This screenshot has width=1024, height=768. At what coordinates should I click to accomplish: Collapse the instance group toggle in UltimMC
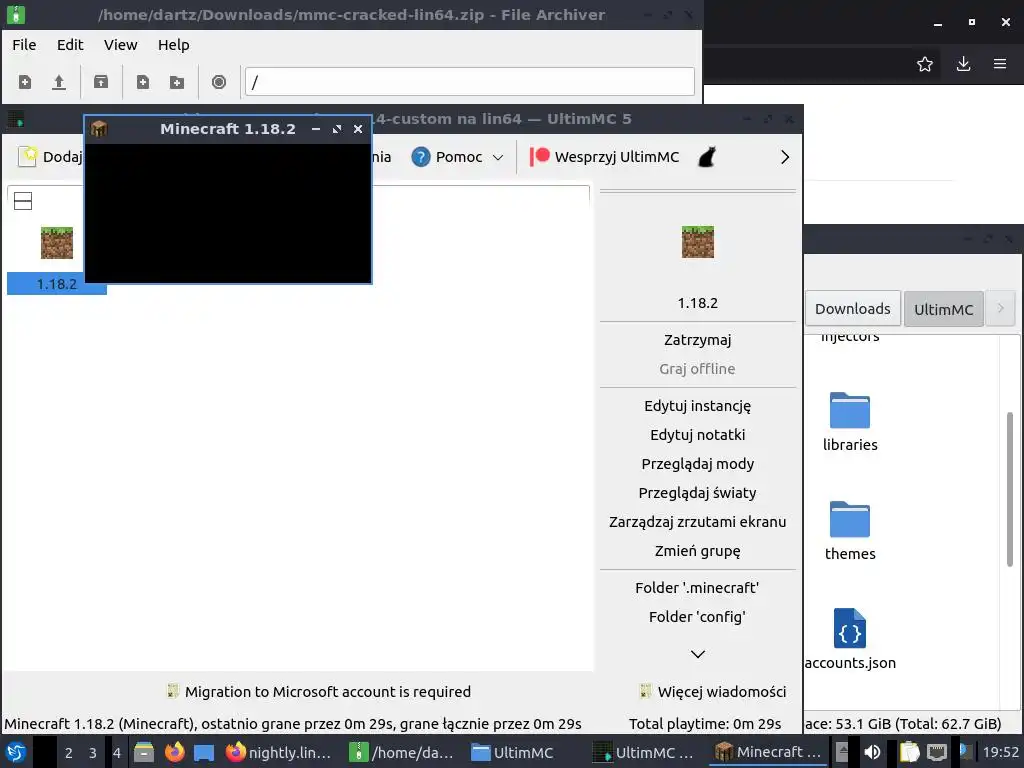point(23,201)
